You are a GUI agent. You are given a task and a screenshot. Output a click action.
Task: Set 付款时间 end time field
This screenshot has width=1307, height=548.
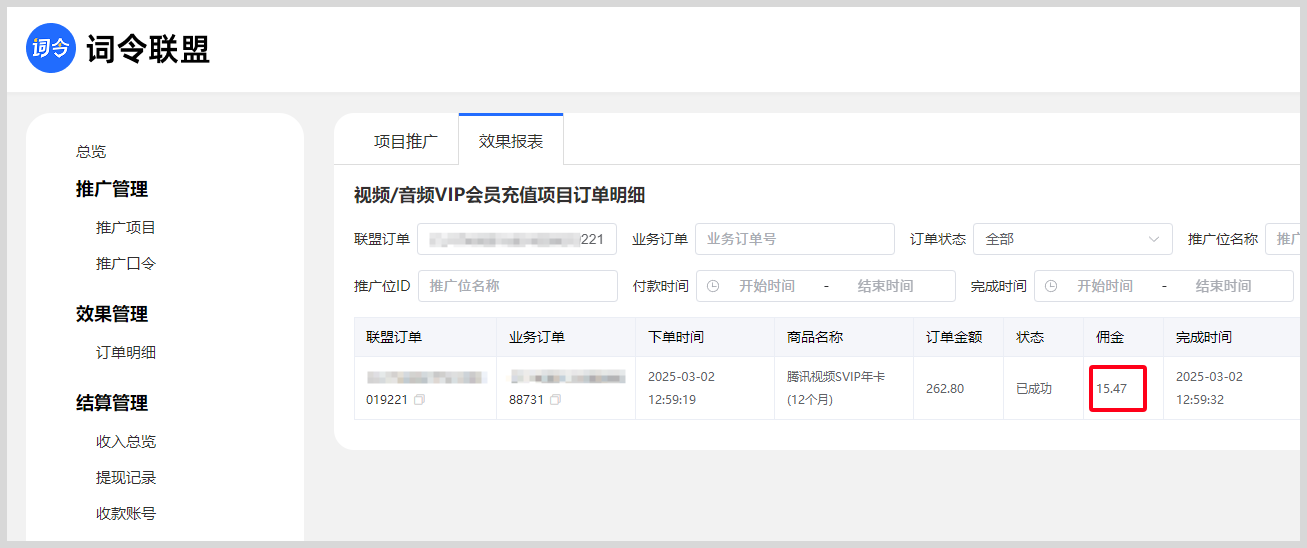coord(885,286)
